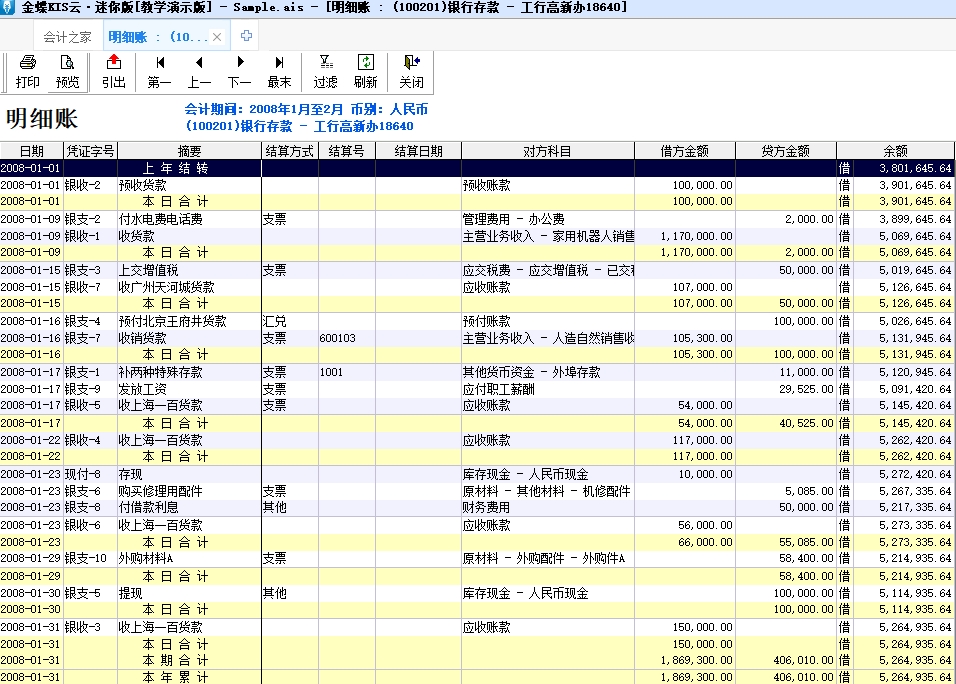This screenshot has height=684, width=956.
Task: Select the 本年累计 row label
Action: (176, 677)
